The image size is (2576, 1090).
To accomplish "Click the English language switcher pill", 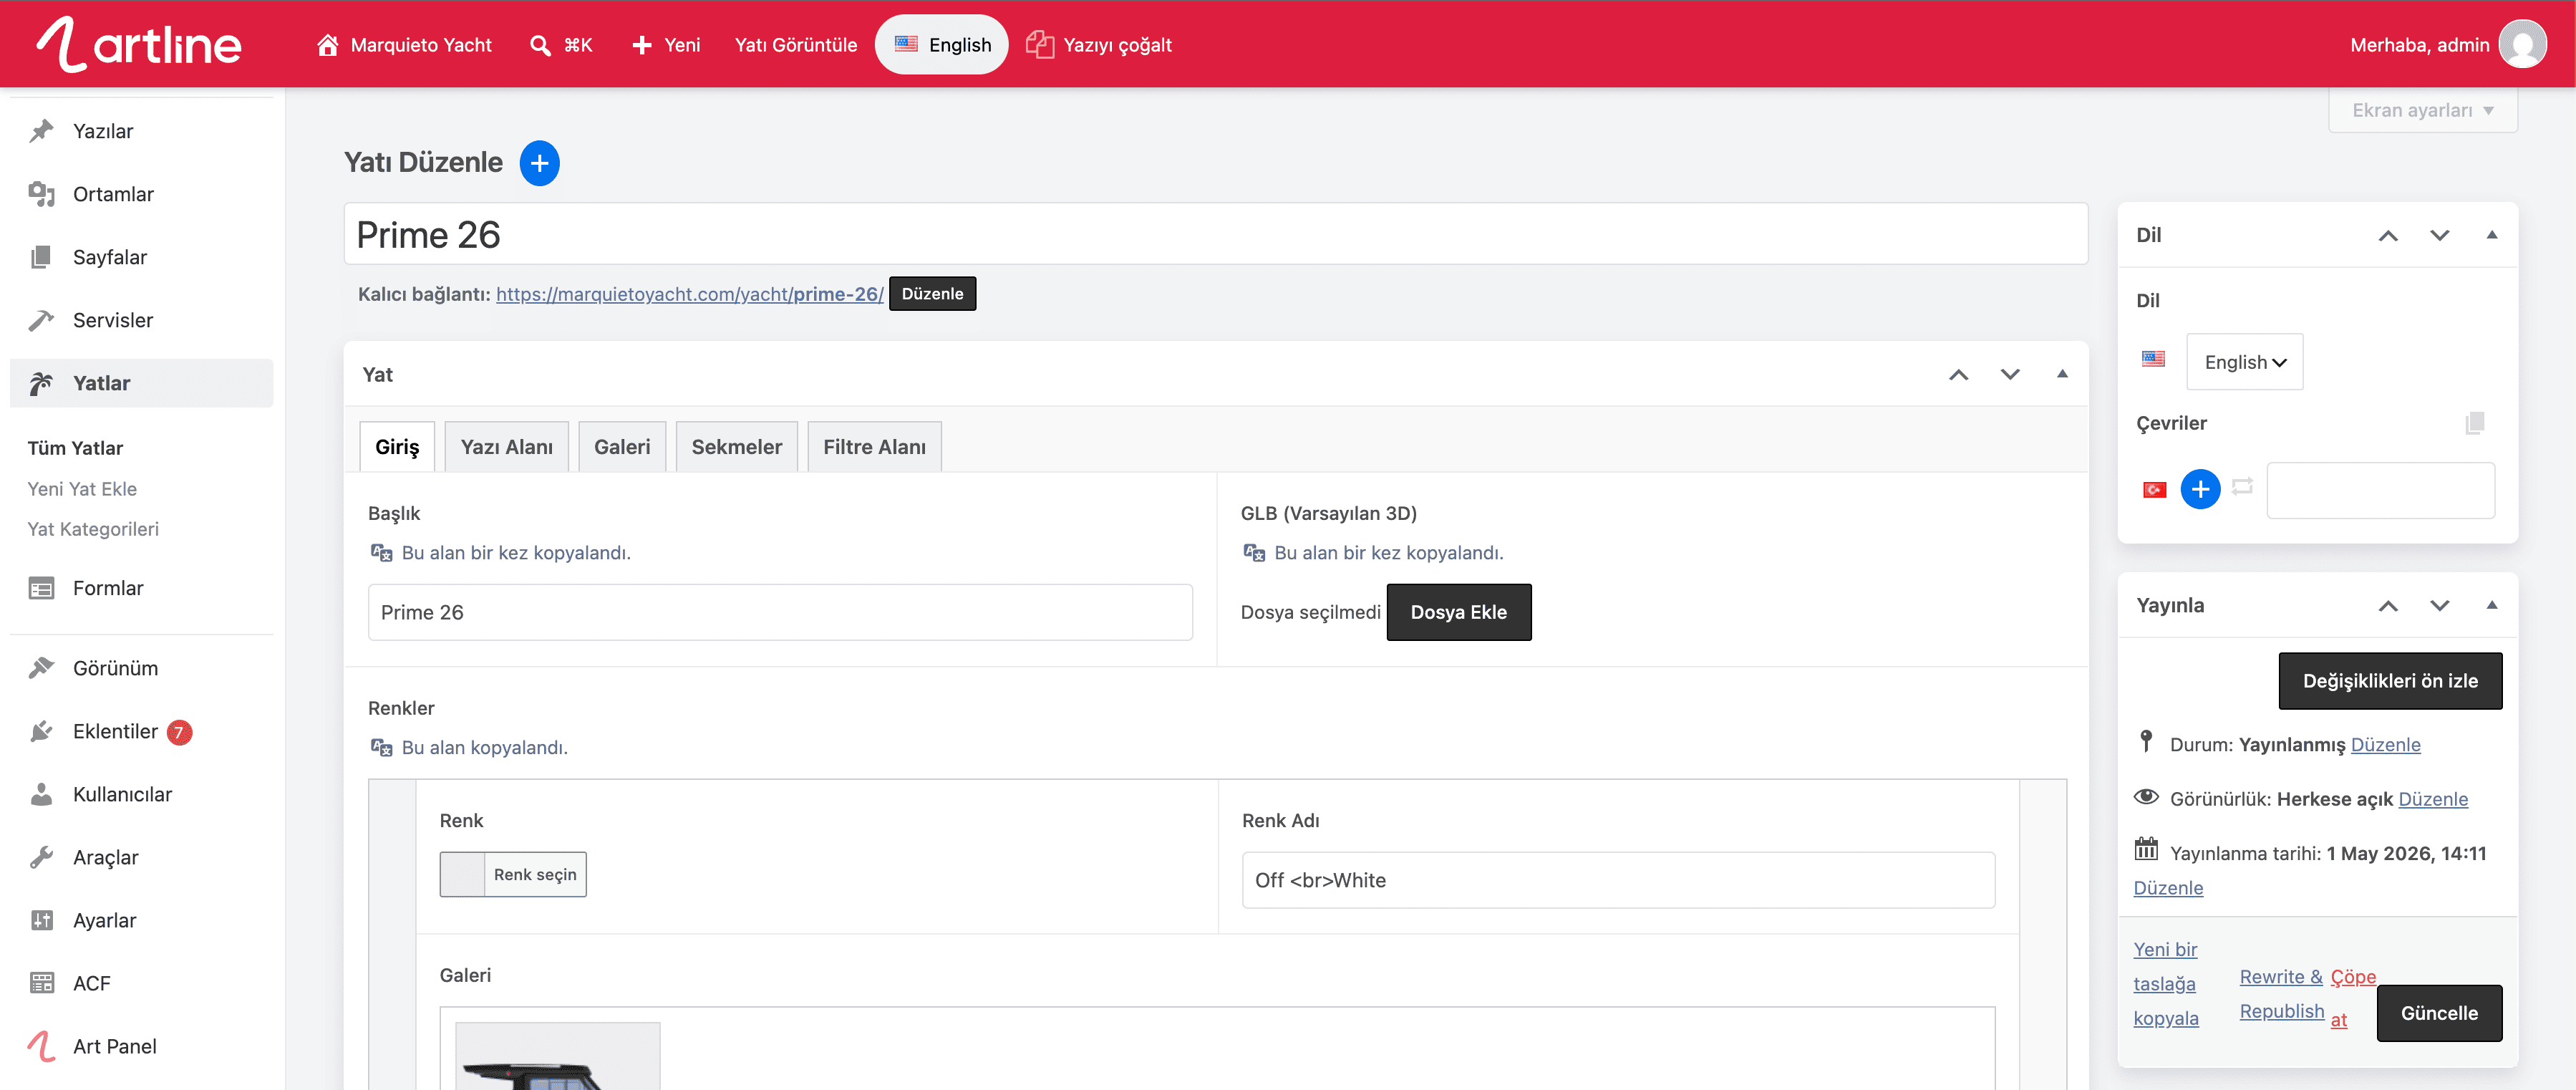I will point(942,45).
